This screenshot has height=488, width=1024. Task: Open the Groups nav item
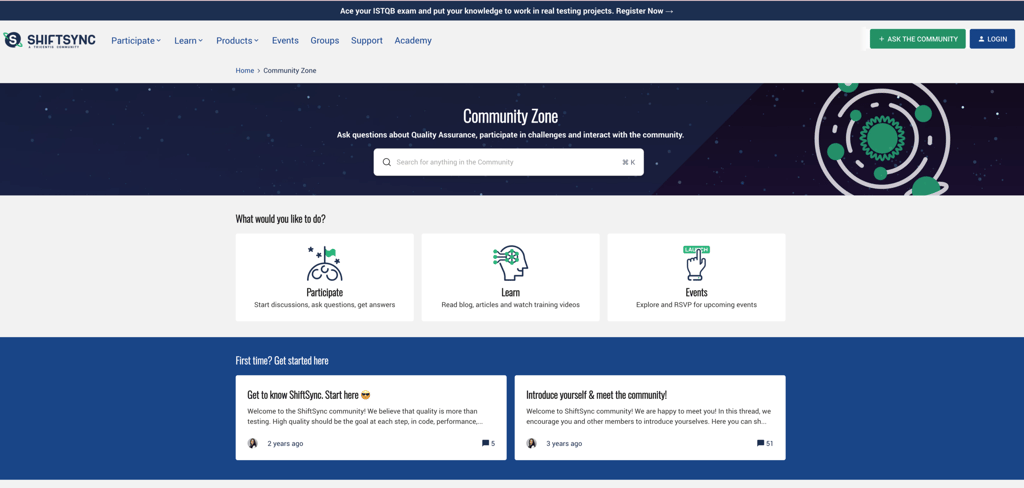coord(325,41)
